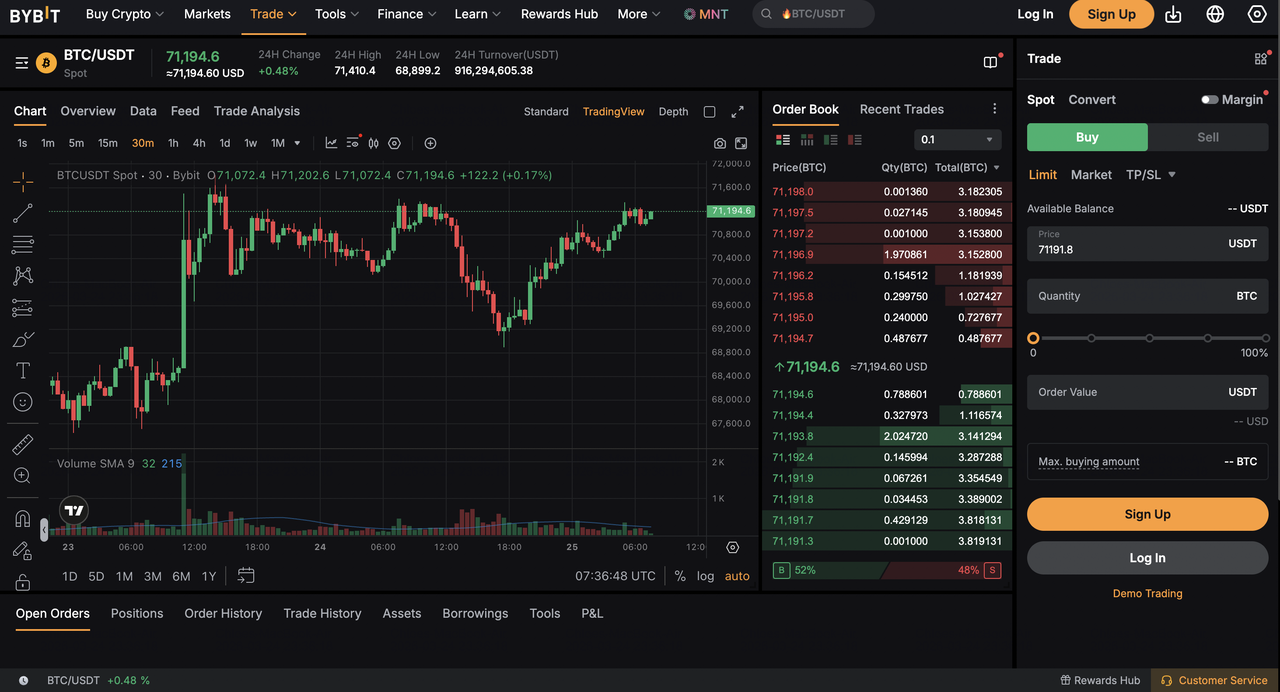Toggle the magnet snap mode icon
Viewport: 1280px width, 692px height.
point(22,518)
